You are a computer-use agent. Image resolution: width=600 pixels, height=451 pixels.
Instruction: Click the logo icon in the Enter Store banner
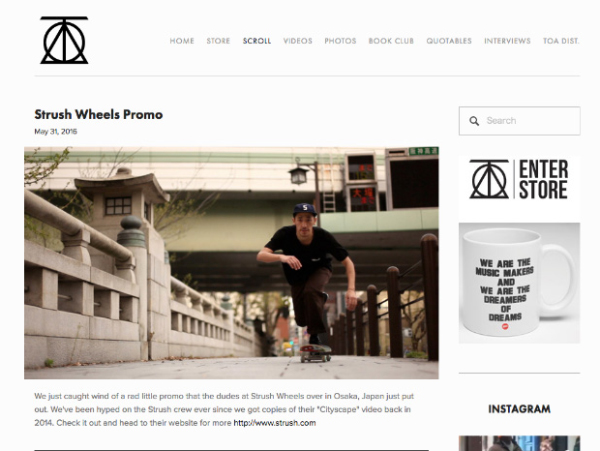(489, 179)
